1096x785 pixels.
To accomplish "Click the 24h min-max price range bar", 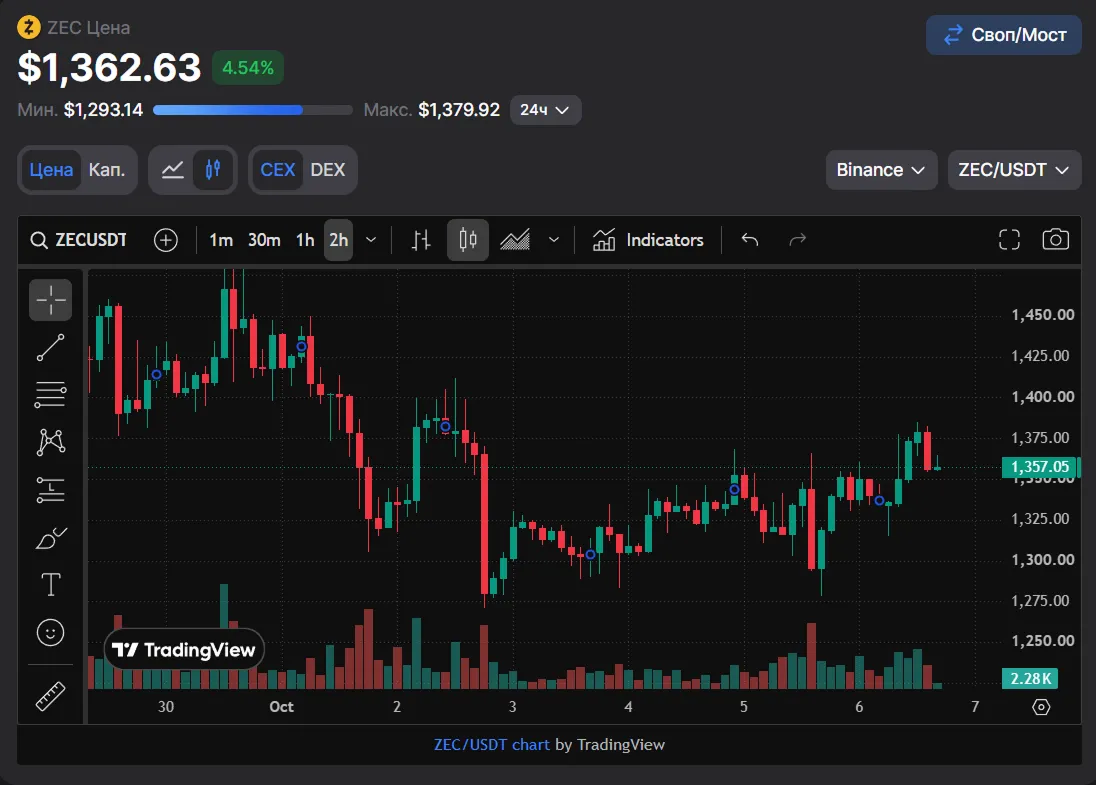I will (252, 110).
